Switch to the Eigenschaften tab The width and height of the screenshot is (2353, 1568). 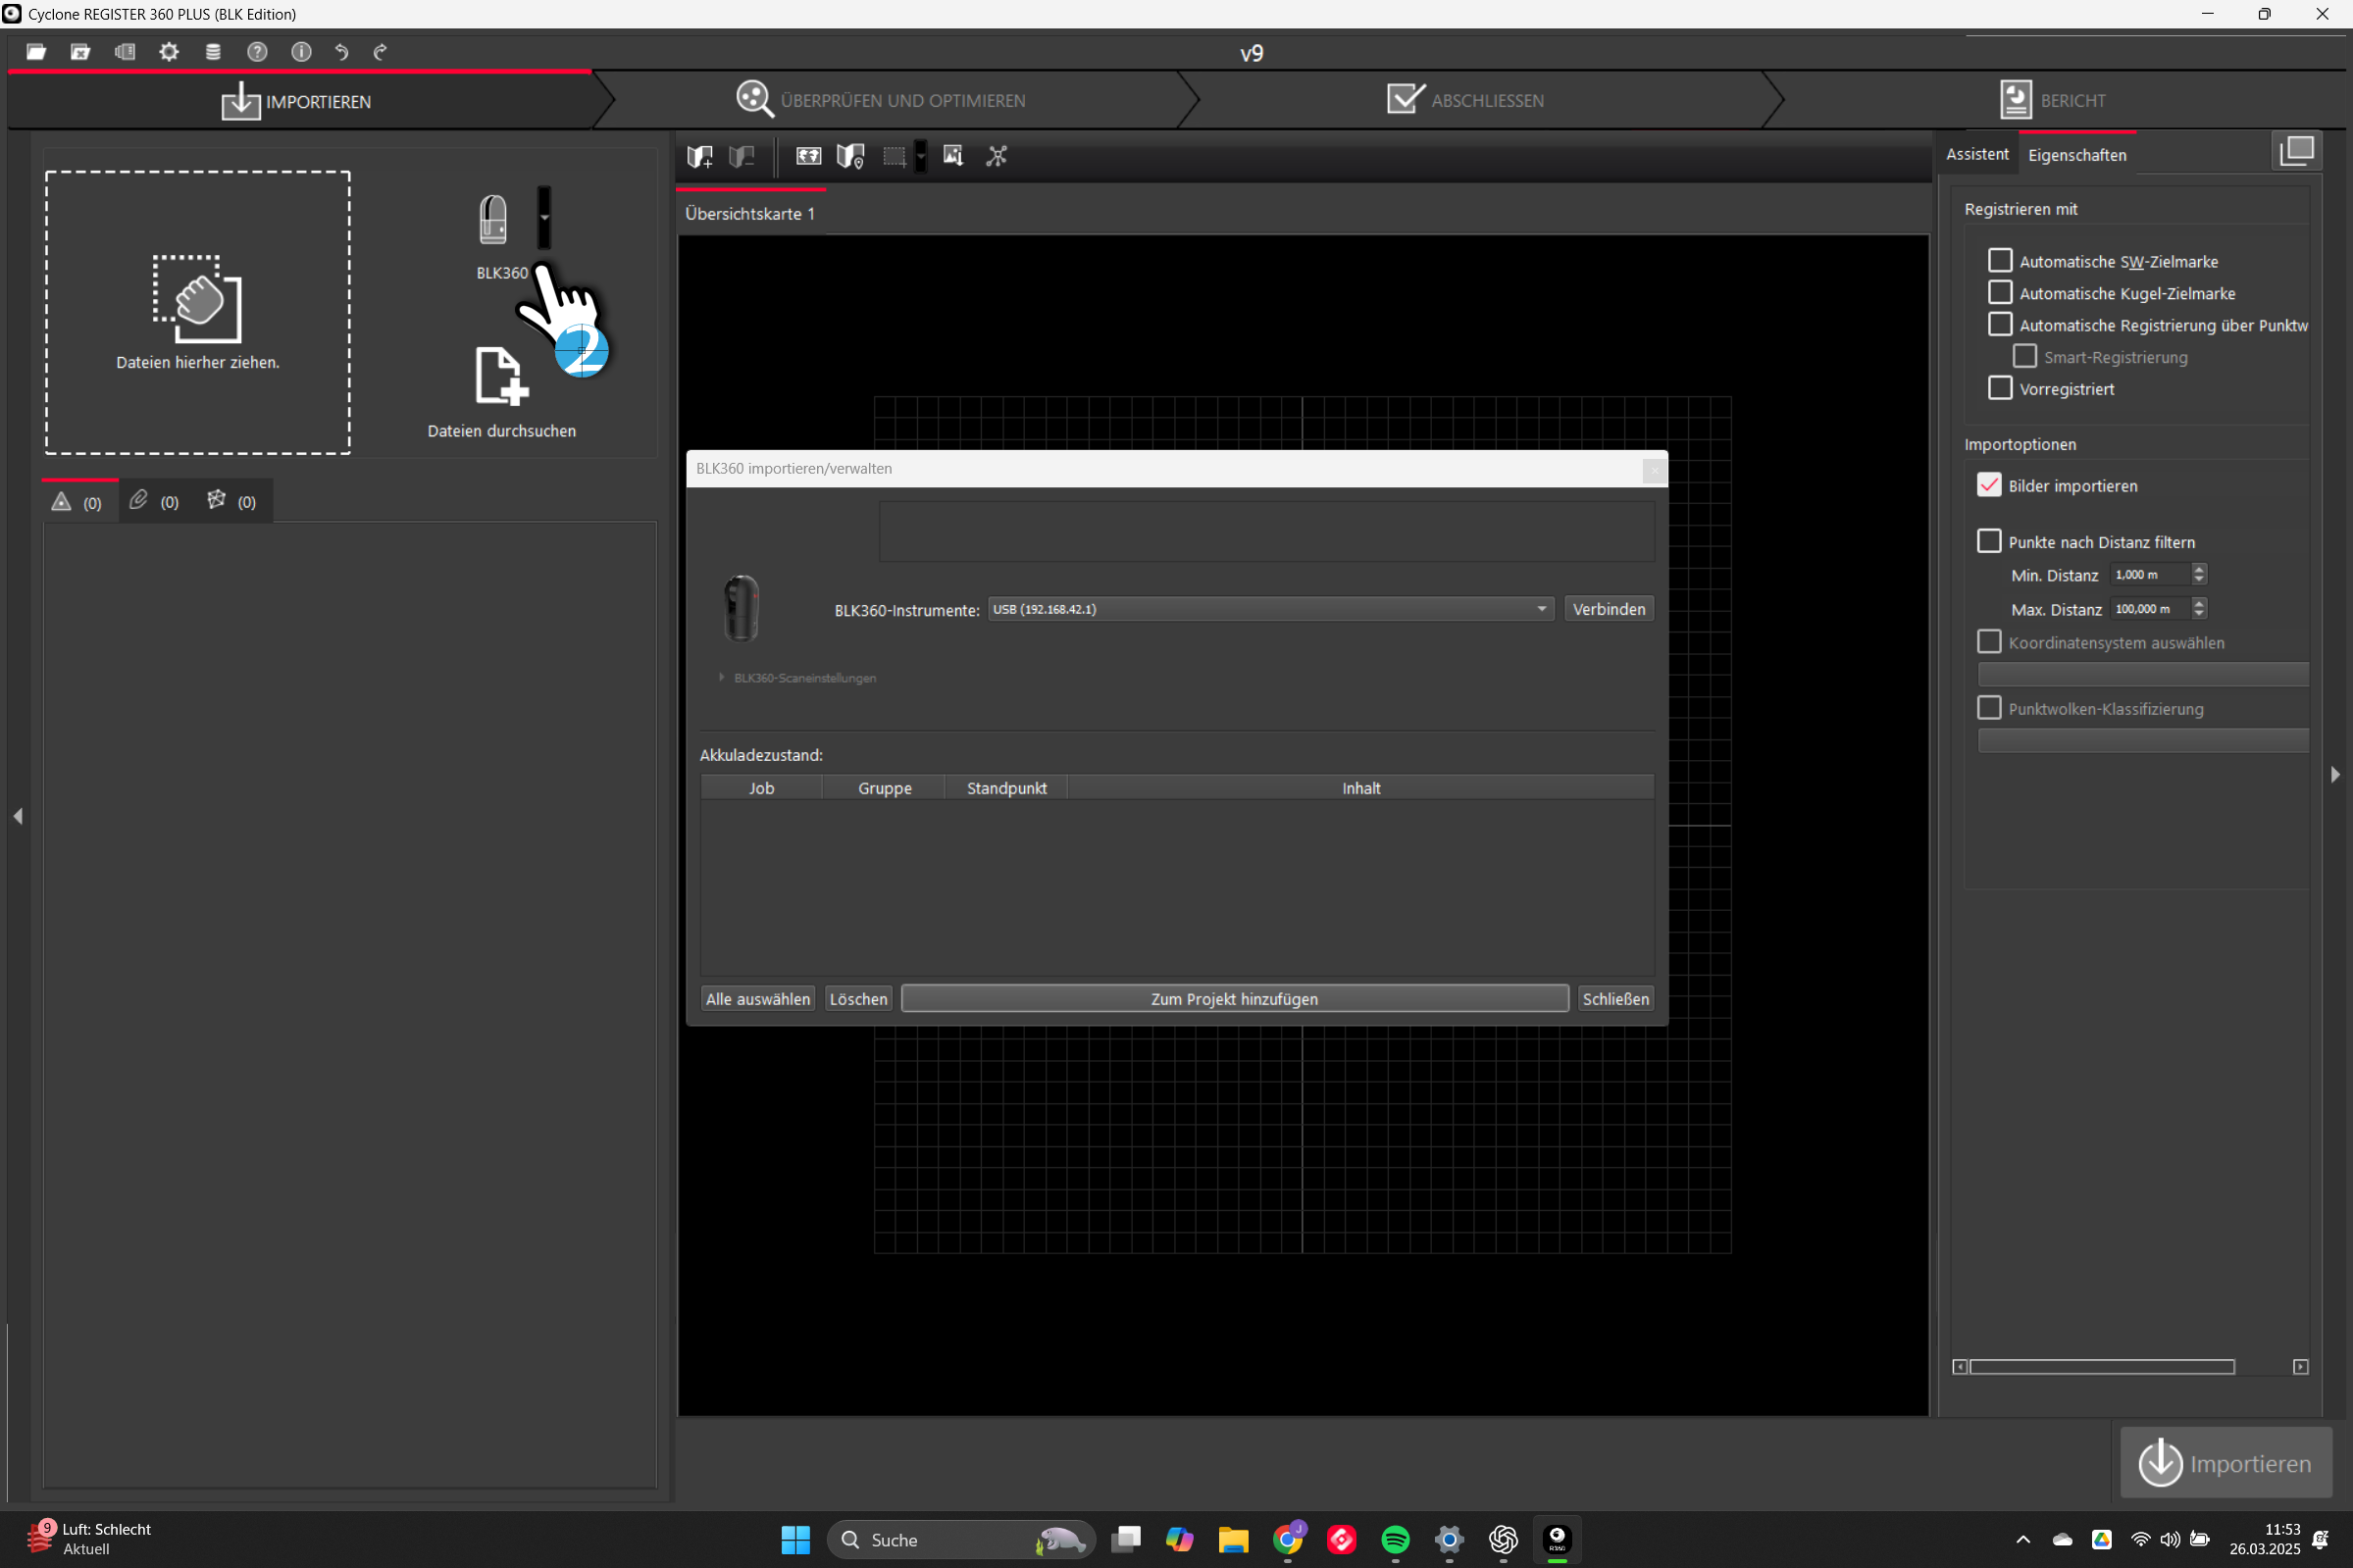[2077, 155]
